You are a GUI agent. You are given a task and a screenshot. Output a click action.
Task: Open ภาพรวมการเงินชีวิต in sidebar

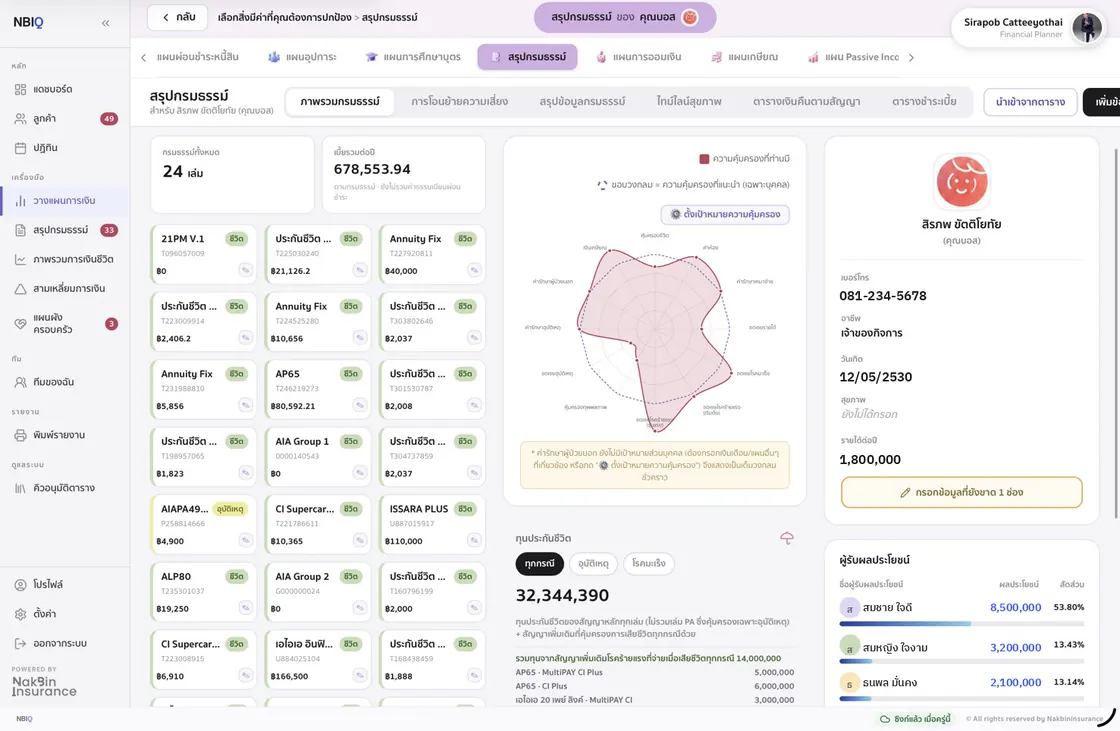coord(64,259)
